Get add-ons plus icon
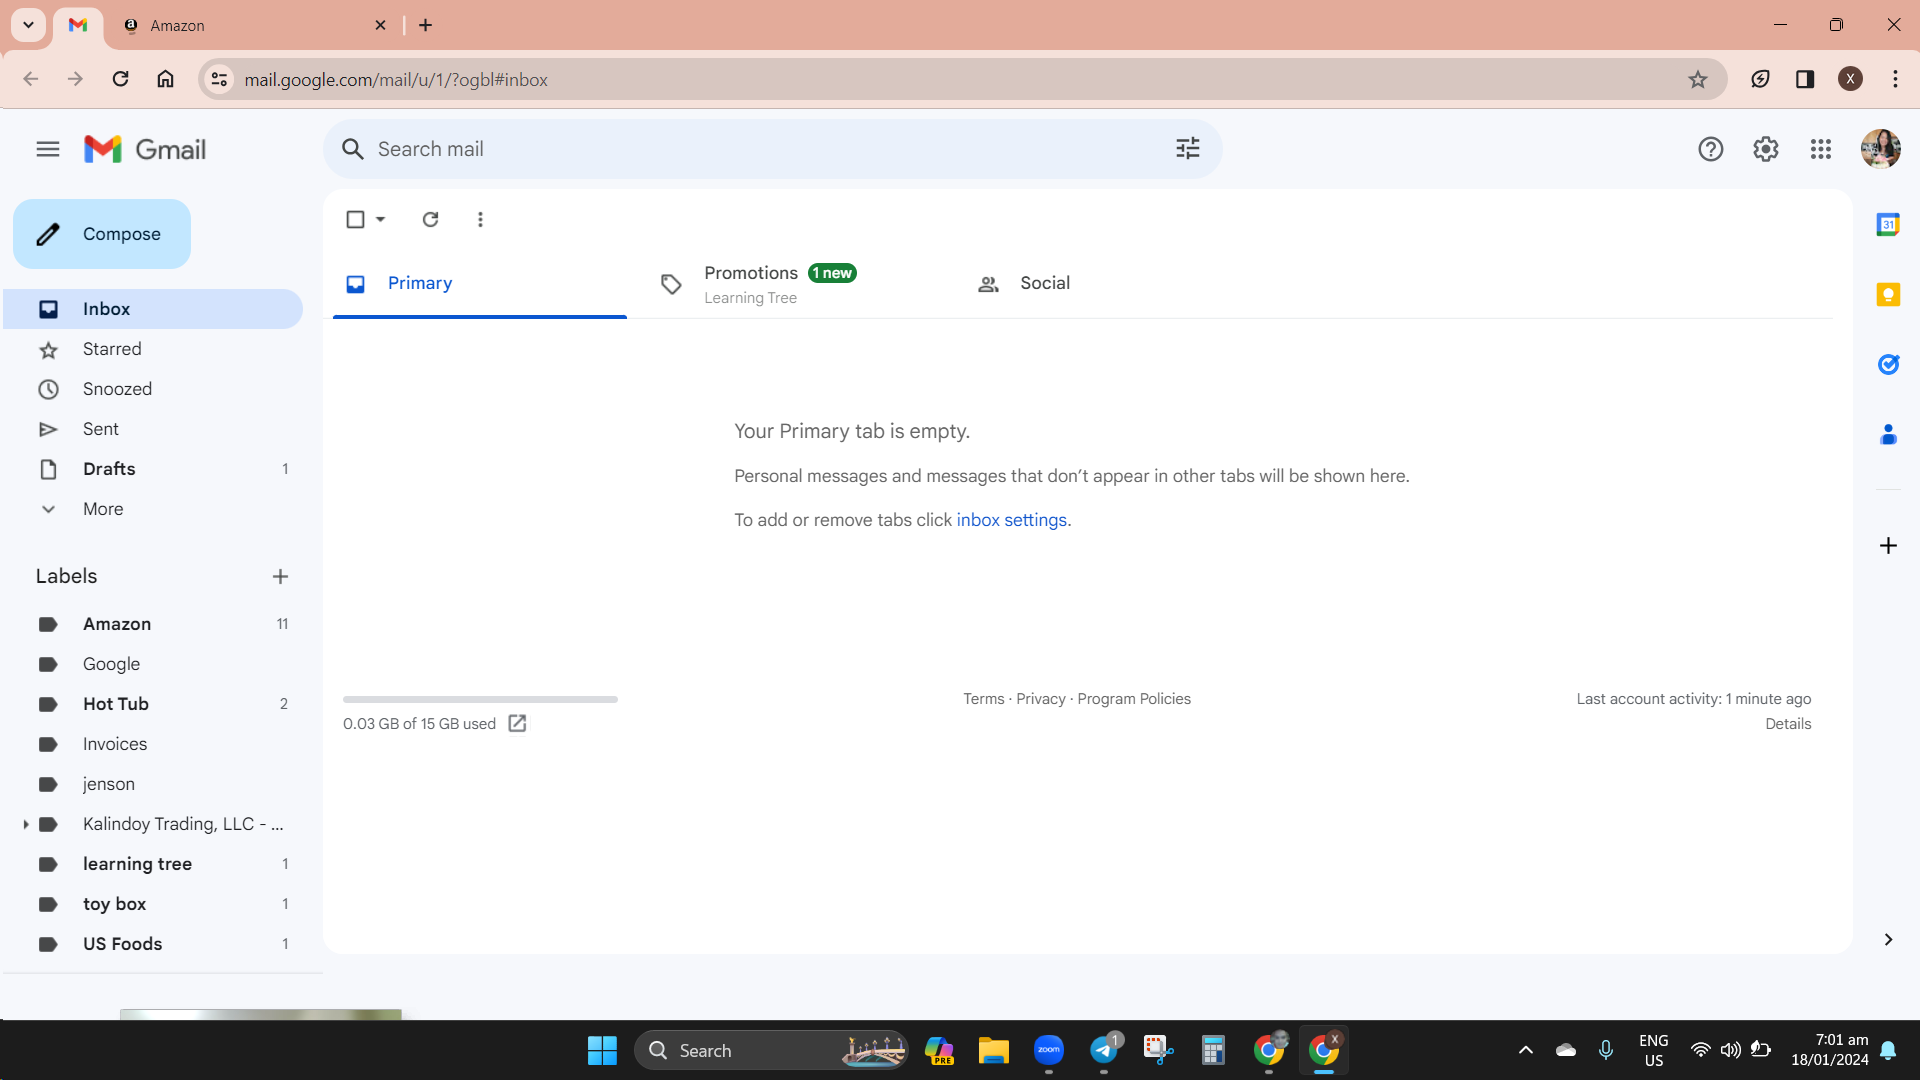The image size is (1920, 1080). point(1888,545)
